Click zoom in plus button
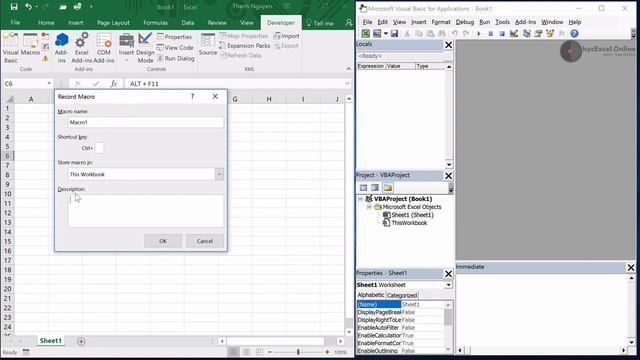The width and height of the screenshot is (640, 360). click(327, 352)
